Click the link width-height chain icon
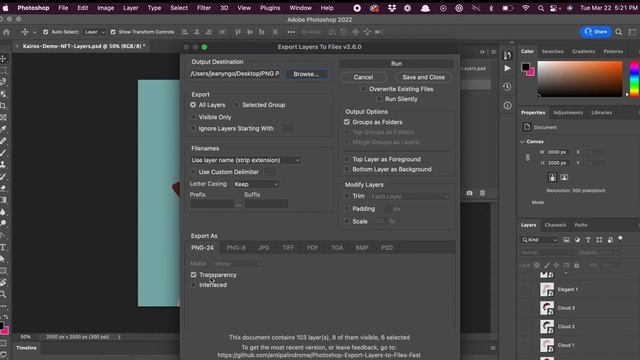 click(527, 157)
